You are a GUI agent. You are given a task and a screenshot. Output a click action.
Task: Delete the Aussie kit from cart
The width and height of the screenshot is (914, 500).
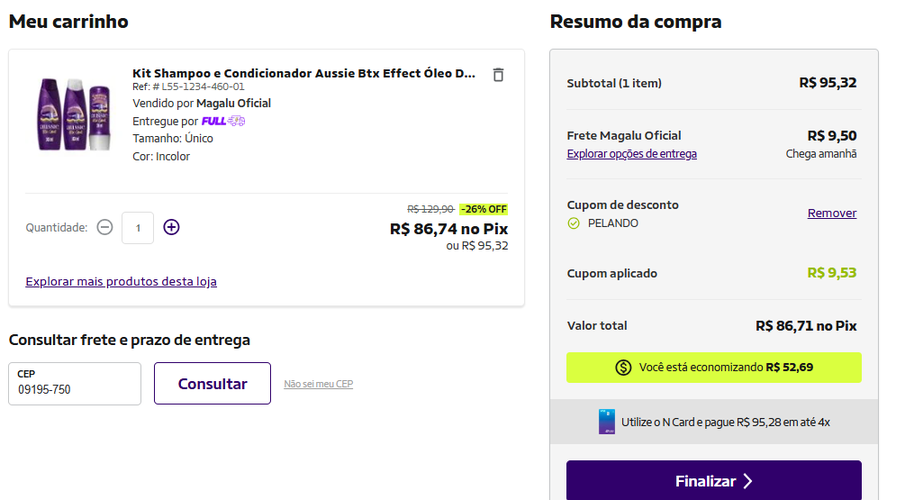[x=498, y=75]
